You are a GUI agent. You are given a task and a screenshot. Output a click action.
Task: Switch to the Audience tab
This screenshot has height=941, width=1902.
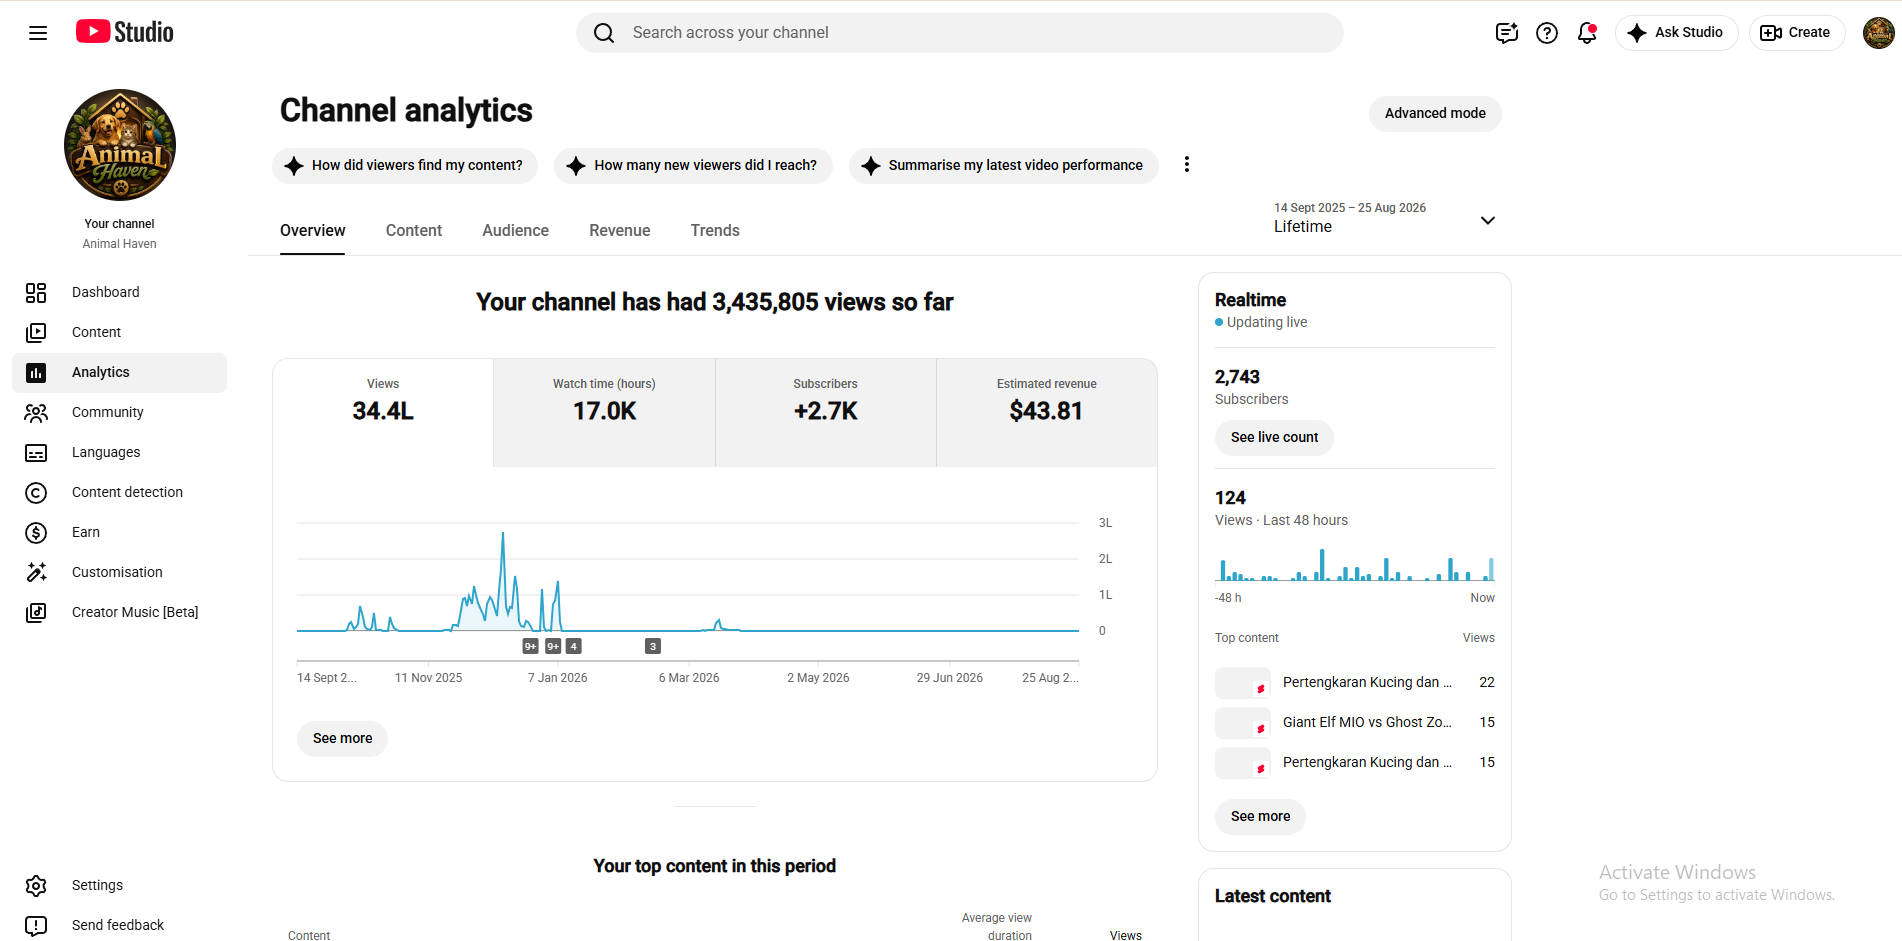coord(515,231)
